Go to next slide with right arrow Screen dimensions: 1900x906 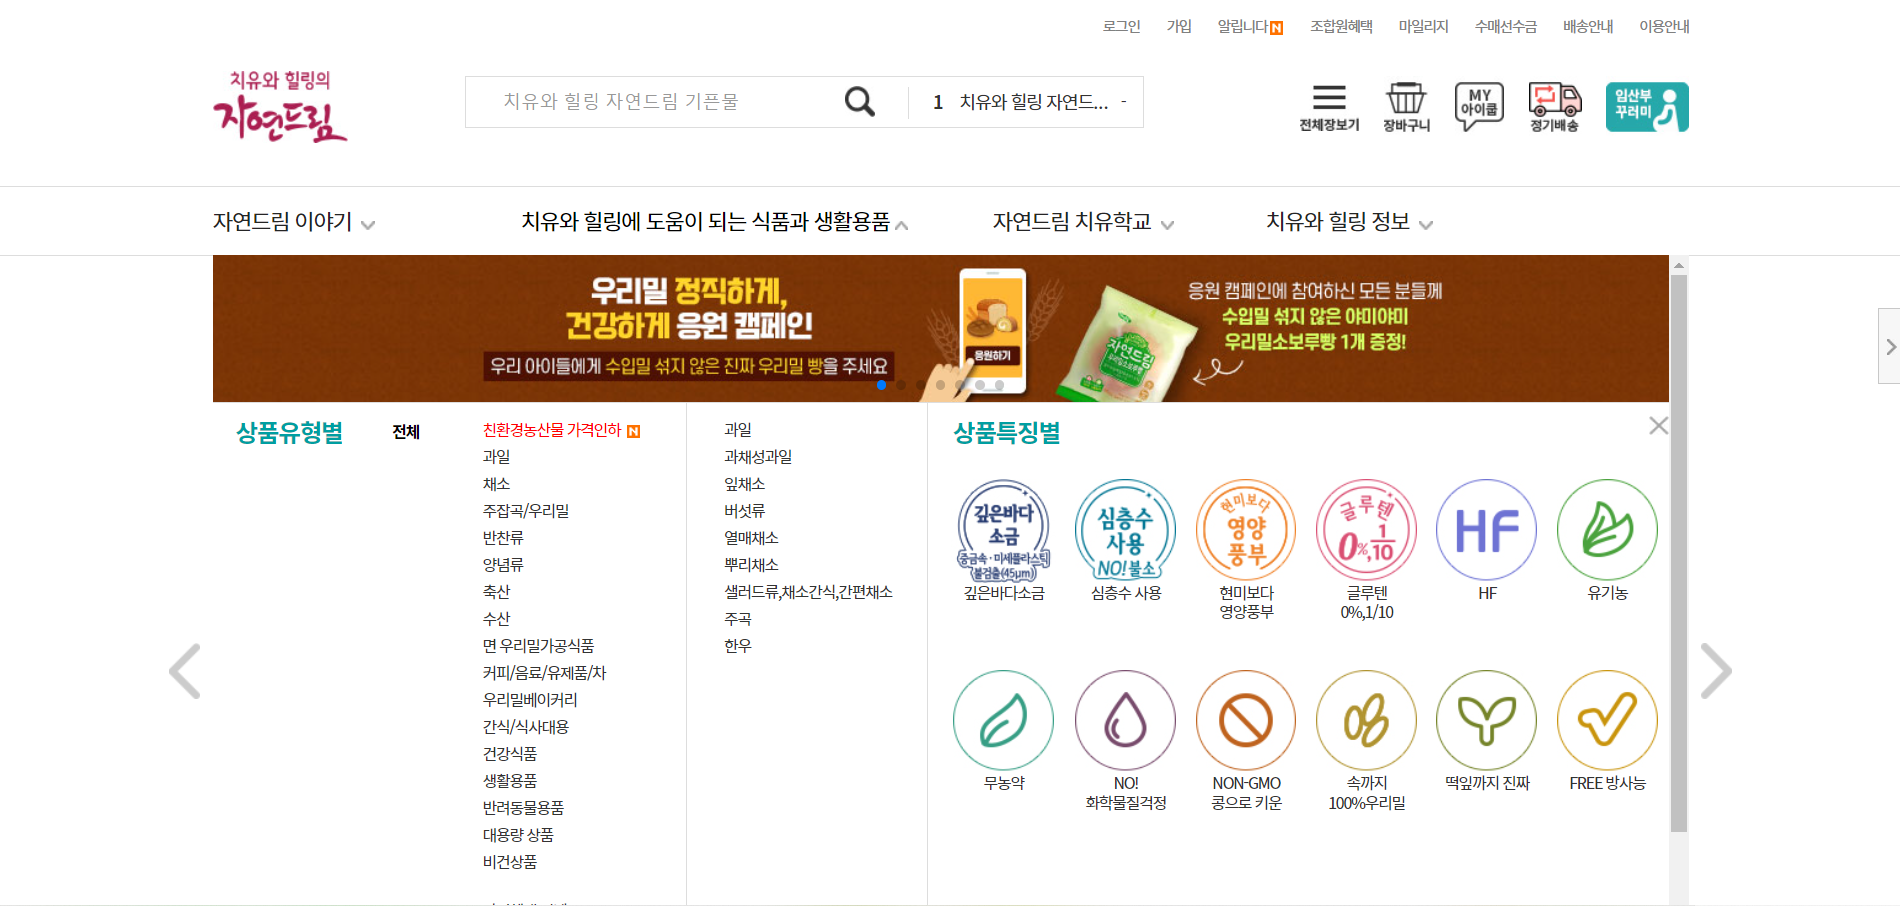[x=1716, y=671]
